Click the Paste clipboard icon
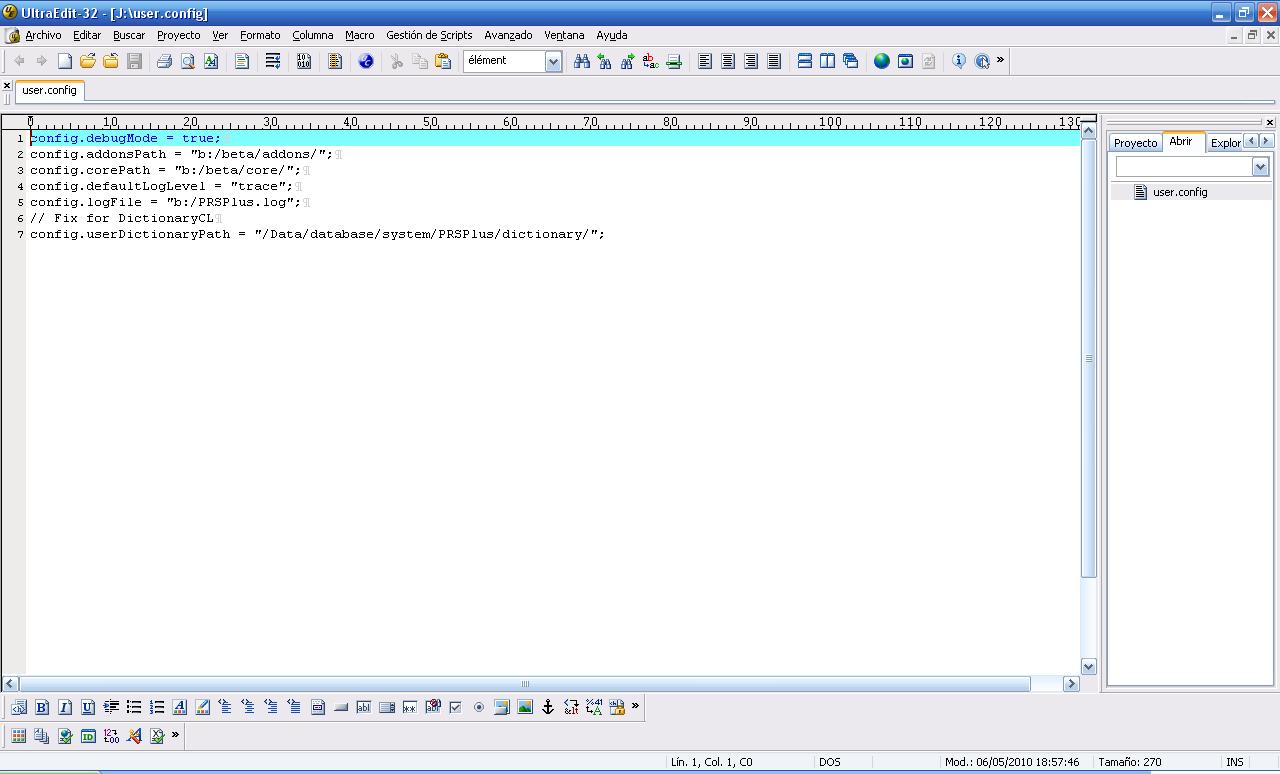 click(443, 61)
